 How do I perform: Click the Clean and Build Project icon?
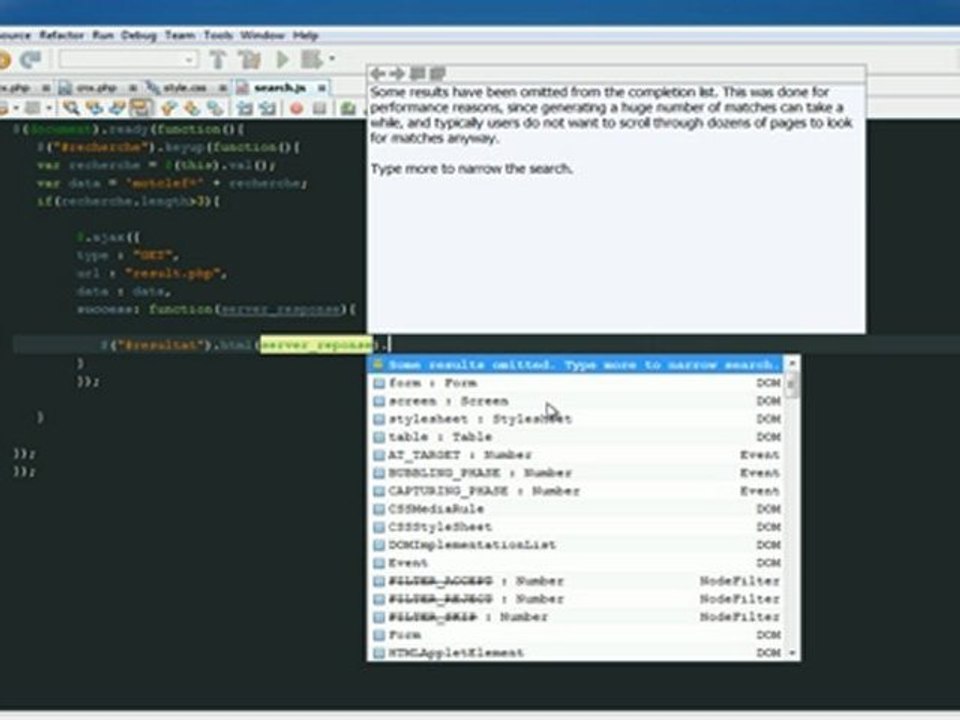point(250,59)
